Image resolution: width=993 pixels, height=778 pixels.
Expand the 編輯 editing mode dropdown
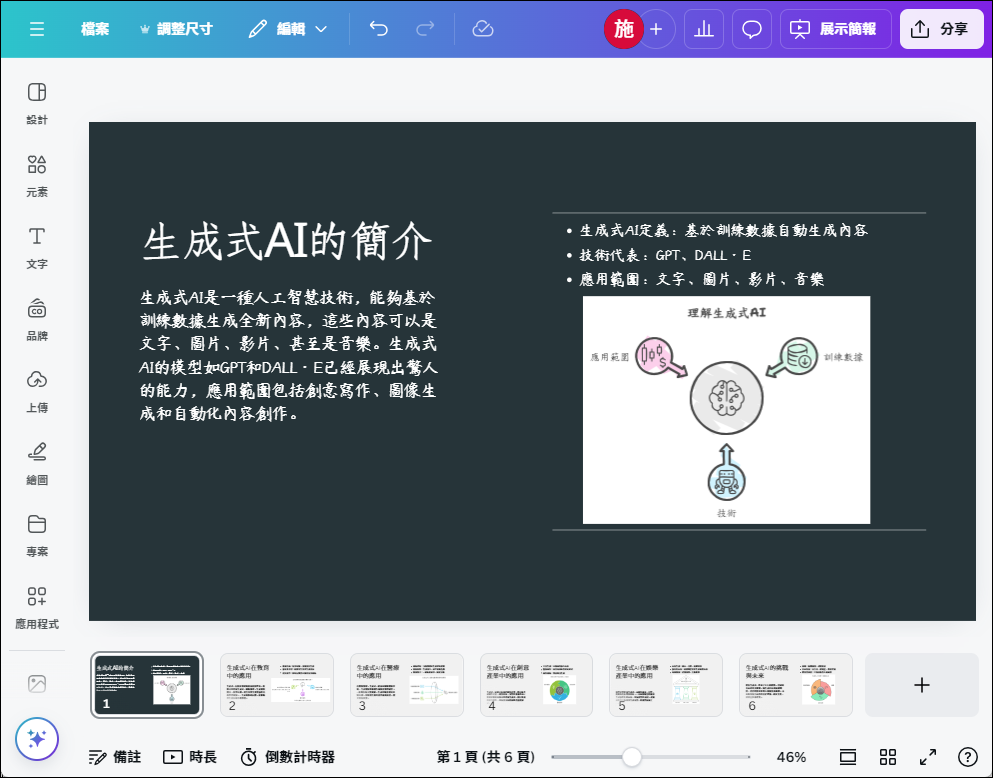pos(288,29)
